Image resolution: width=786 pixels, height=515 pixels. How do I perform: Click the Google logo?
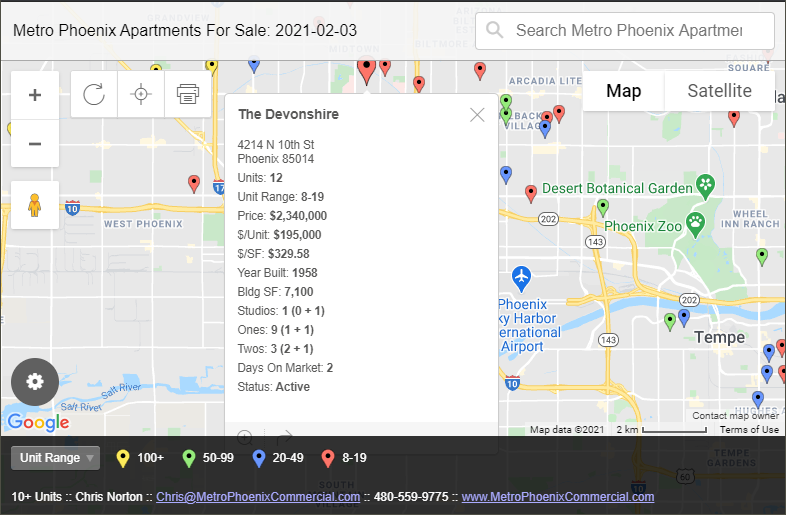click(x=39, y=422)
